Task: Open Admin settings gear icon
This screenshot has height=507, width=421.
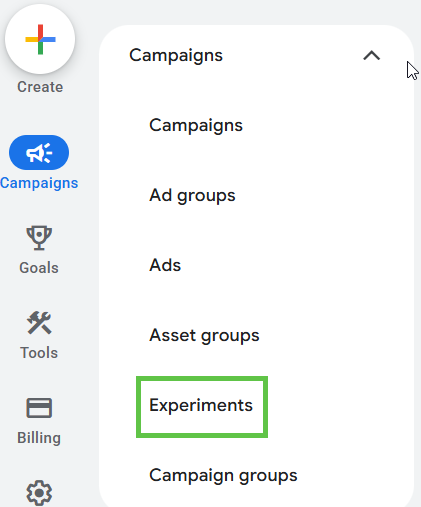Action: [x=39, y=493]
